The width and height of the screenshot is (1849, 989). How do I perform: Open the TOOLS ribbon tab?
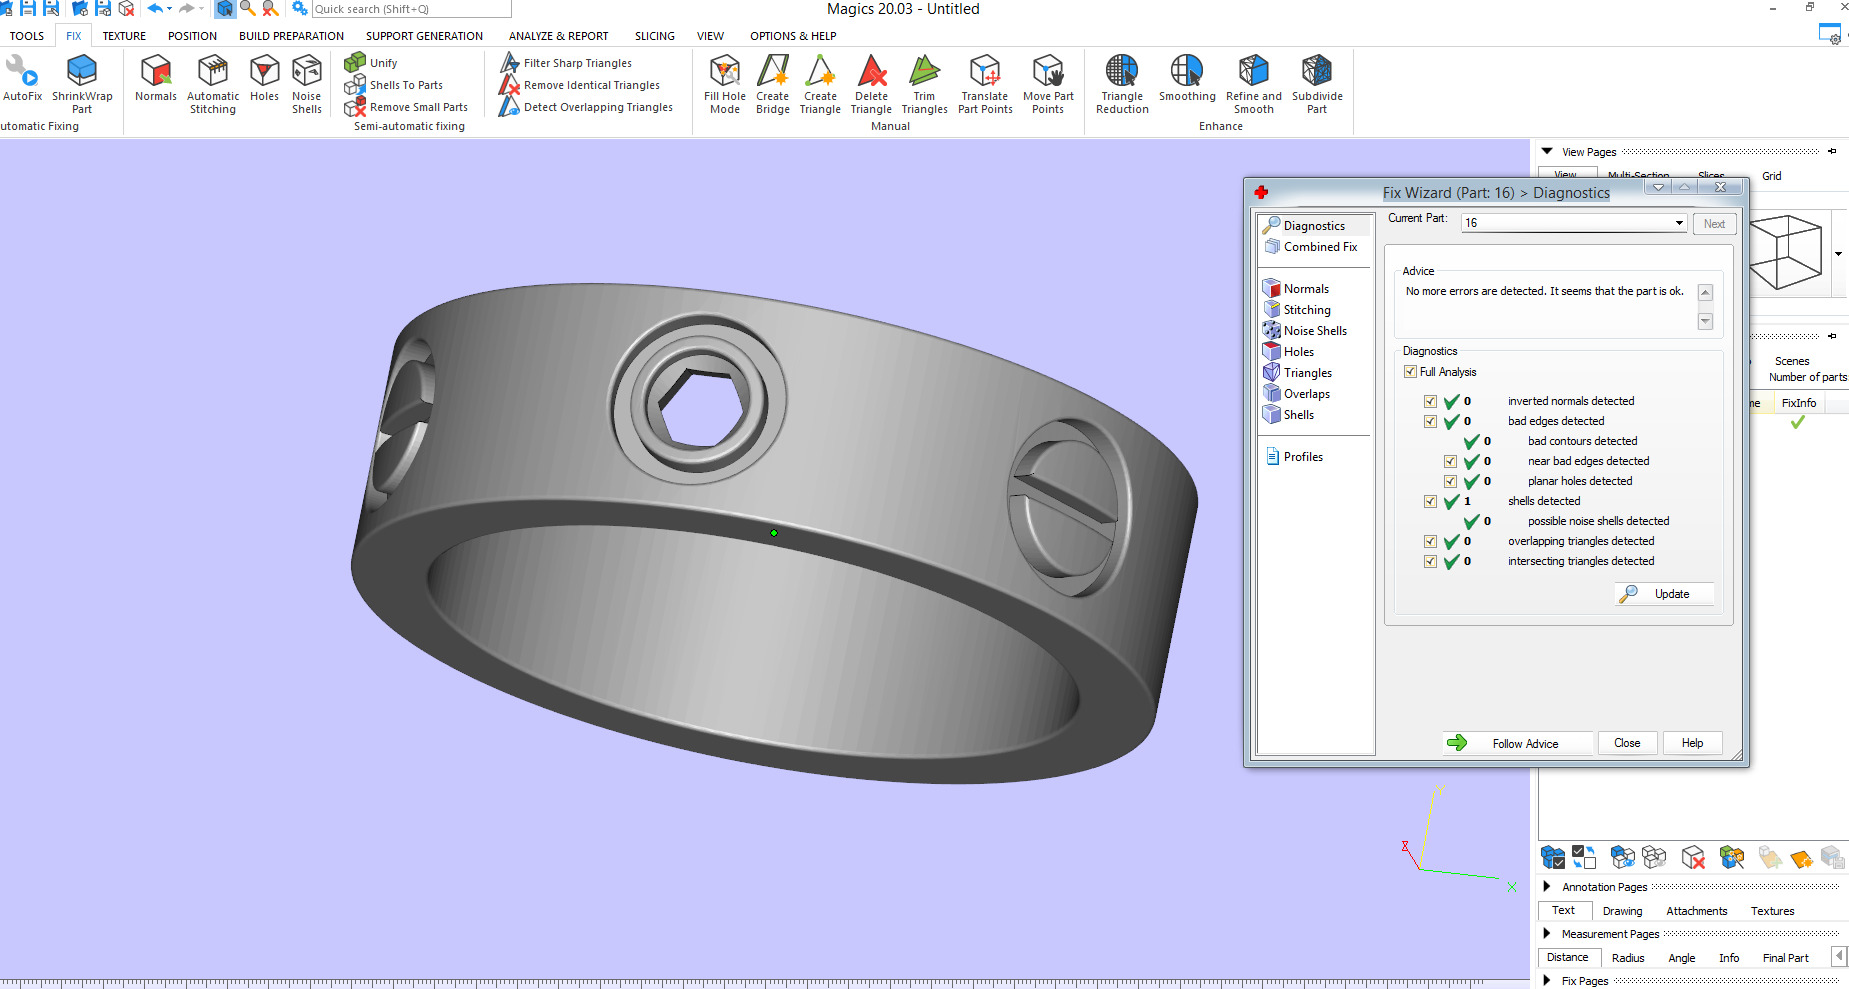[27, 36]
